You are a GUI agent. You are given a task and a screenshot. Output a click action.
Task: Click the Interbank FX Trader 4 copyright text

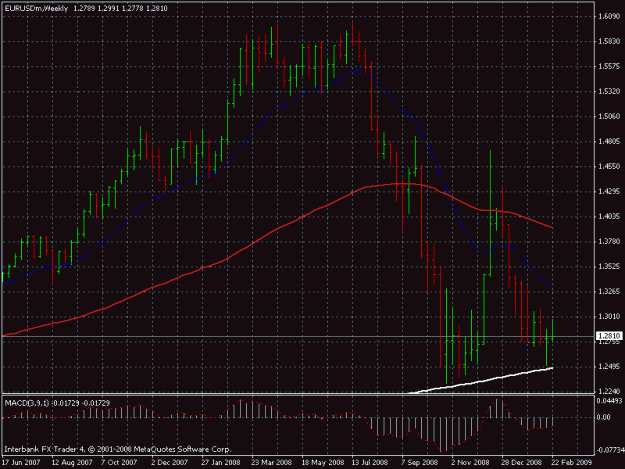coord(118,449)
